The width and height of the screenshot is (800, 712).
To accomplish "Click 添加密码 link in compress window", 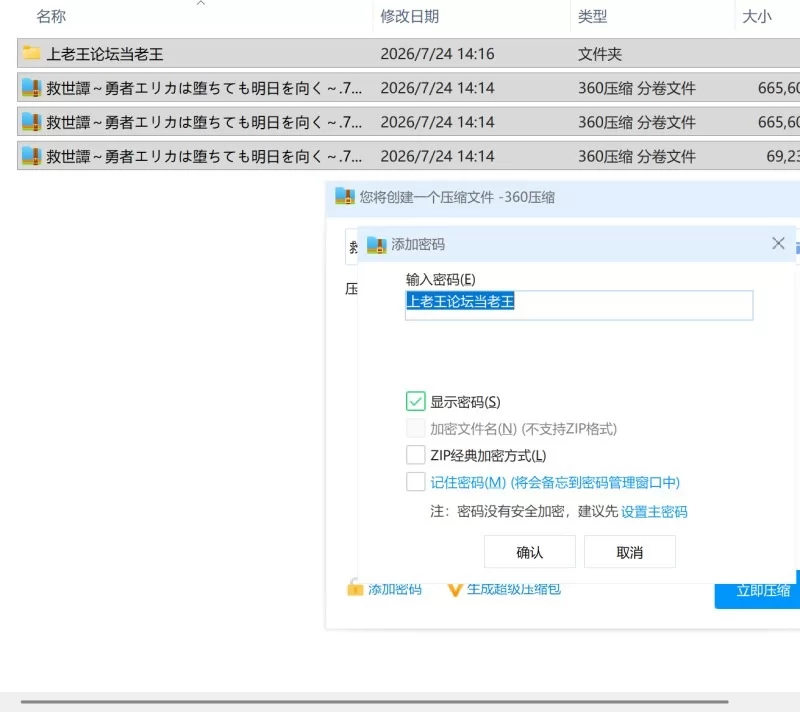I will (395, 590).
